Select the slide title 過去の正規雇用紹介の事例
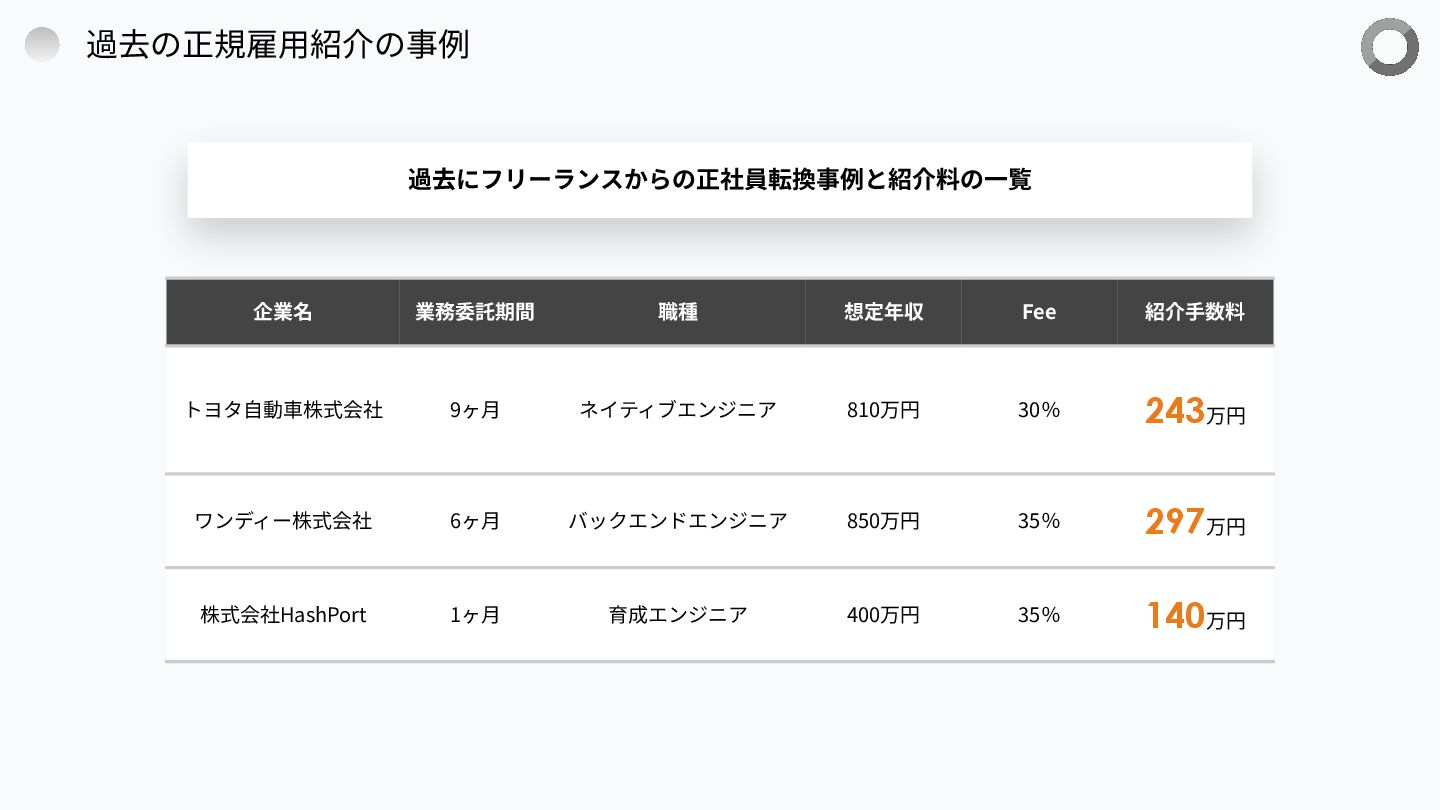The height and width of the screenshot is (810, 1440). coord(277,45)
